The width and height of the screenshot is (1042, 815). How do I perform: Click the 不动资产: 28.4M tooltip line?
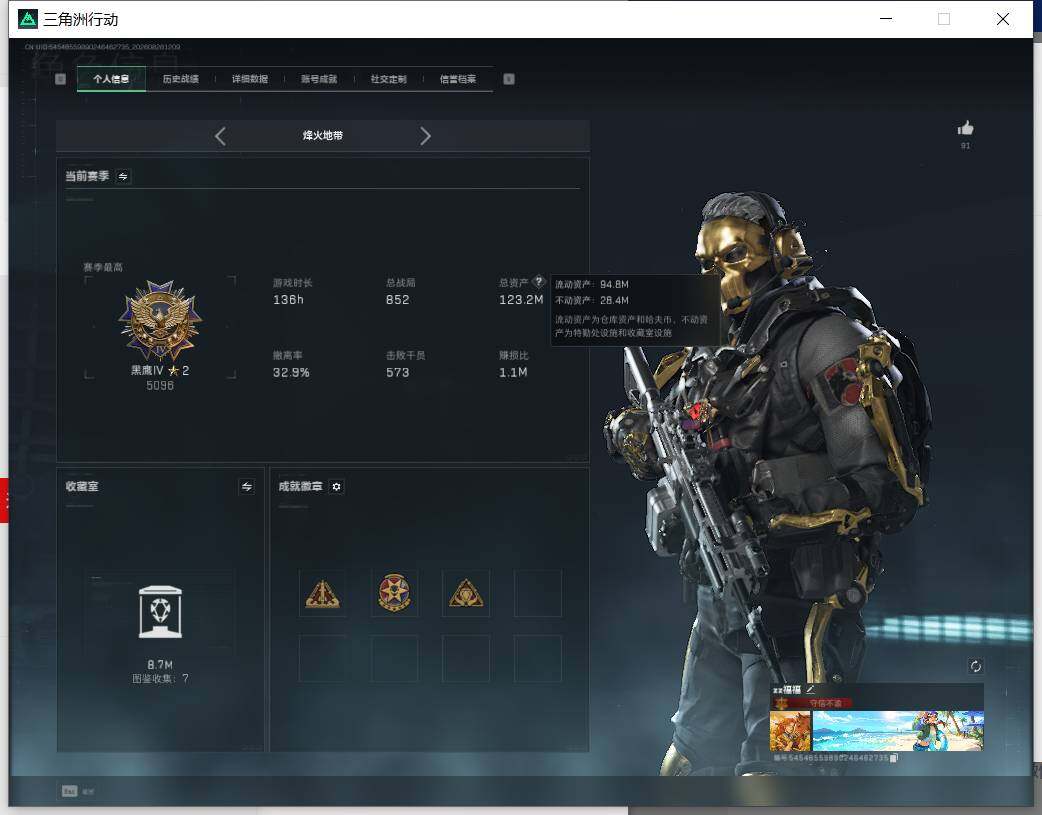click(x=591, y=300)
